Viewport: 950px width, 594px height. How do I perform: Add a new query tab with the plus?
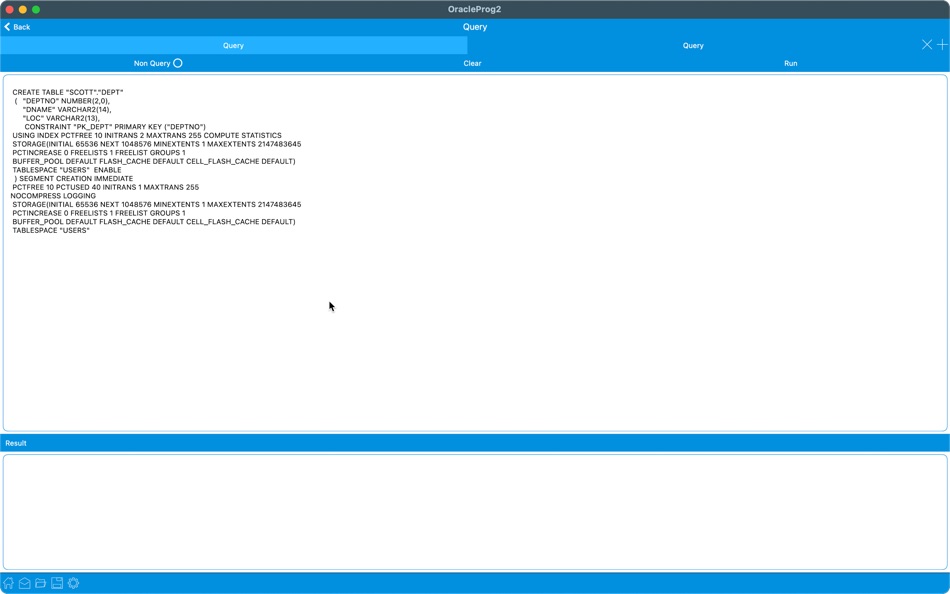[x=942, y=44]
